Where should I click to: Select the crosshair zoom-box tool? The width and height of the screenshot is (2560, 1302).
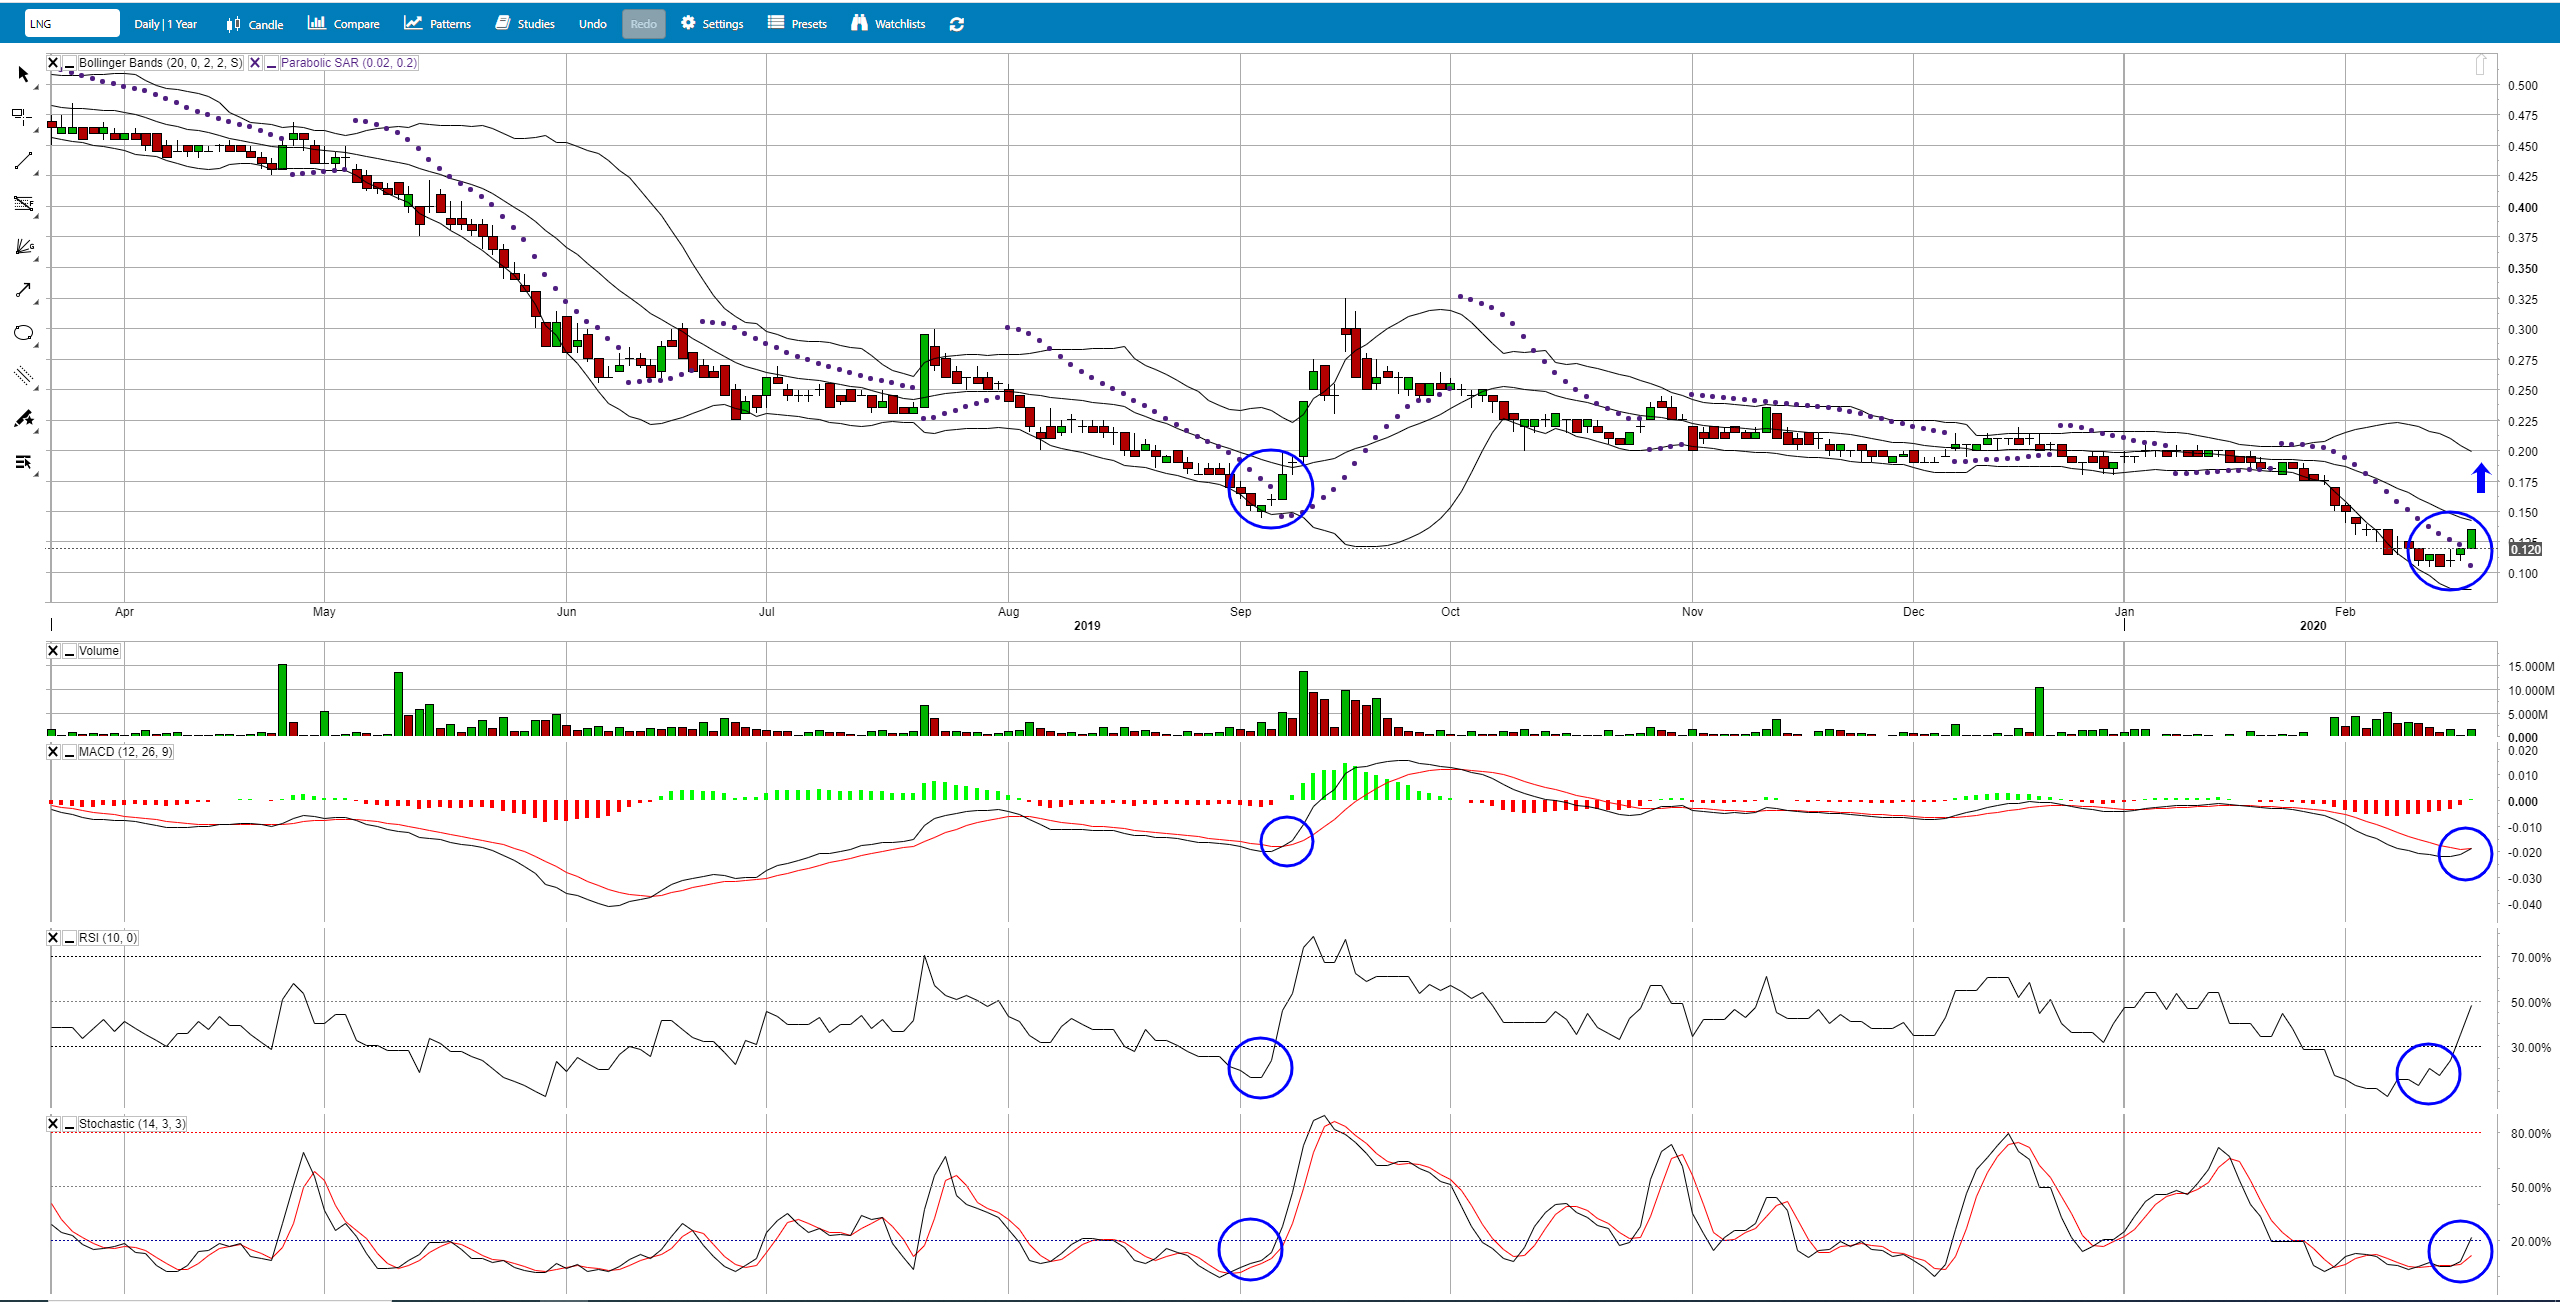(x=22, y=117)
